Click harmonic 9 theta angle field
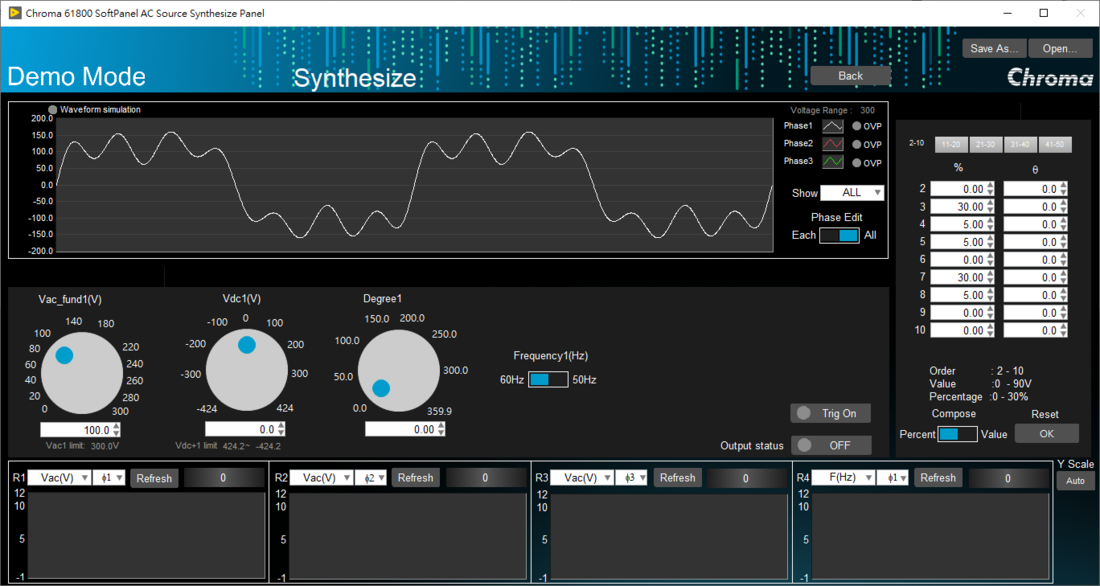 click(x=1031, y=313)
